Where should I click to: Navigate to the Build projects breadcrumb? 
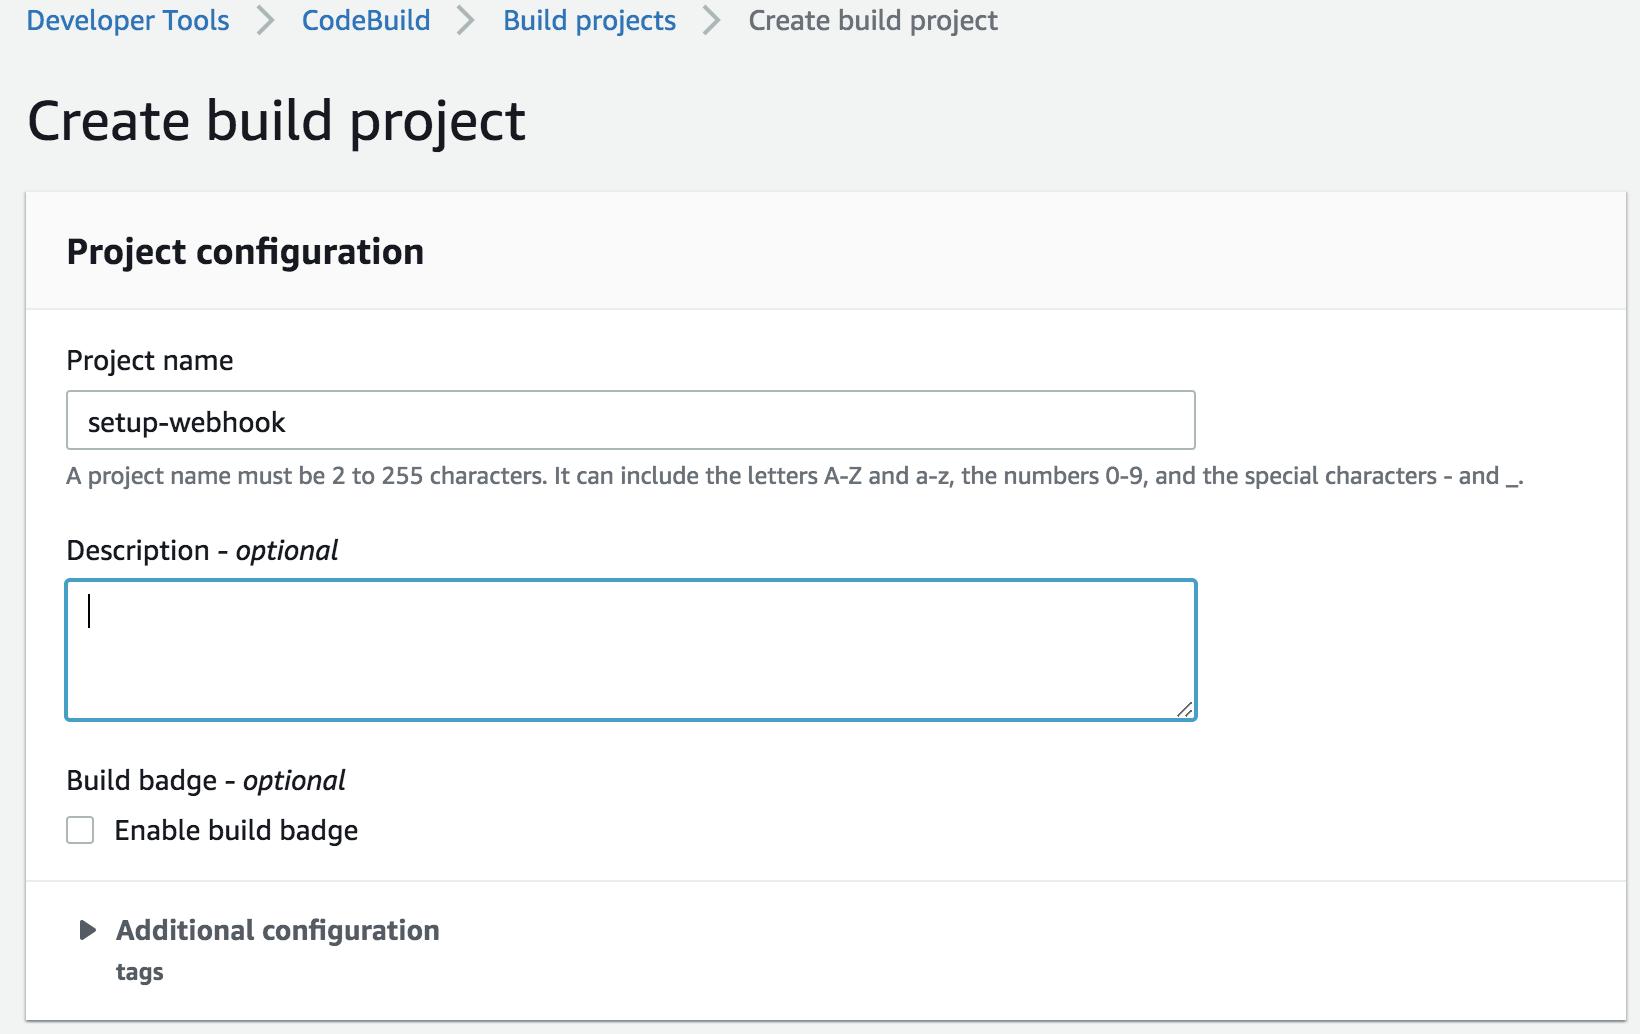(589, 20)
